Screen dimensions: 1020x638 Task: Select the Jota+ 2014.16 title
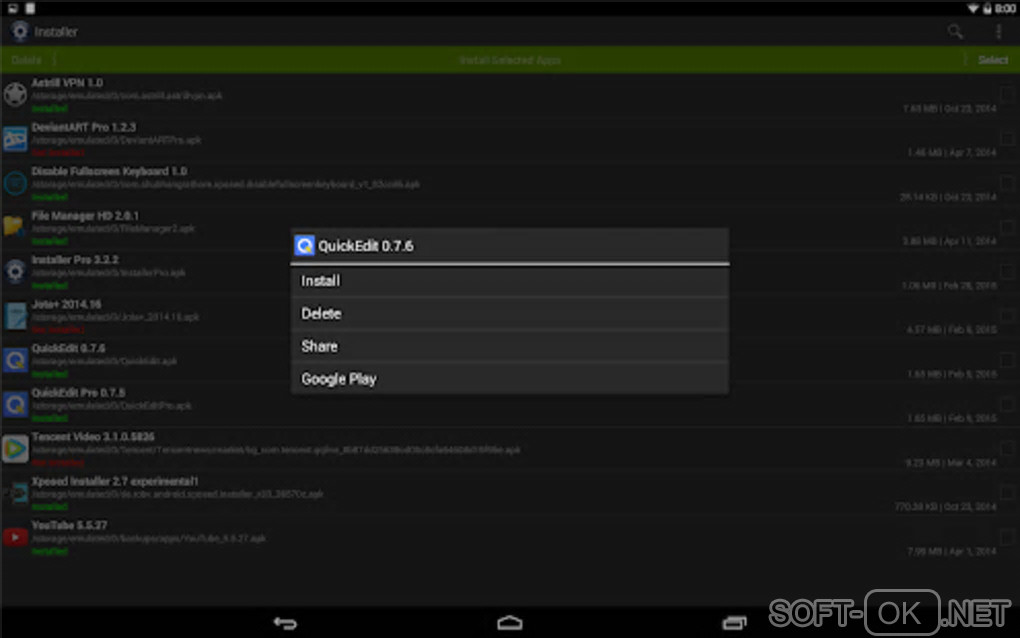pos(66,304)
